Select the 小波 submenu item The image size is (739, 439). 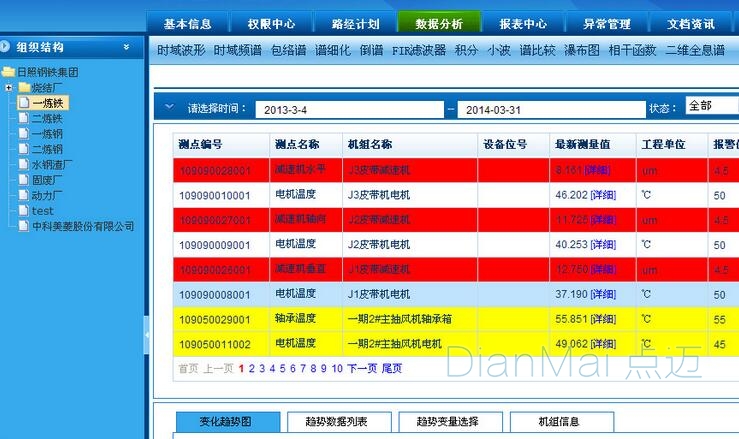coord(499,50)
